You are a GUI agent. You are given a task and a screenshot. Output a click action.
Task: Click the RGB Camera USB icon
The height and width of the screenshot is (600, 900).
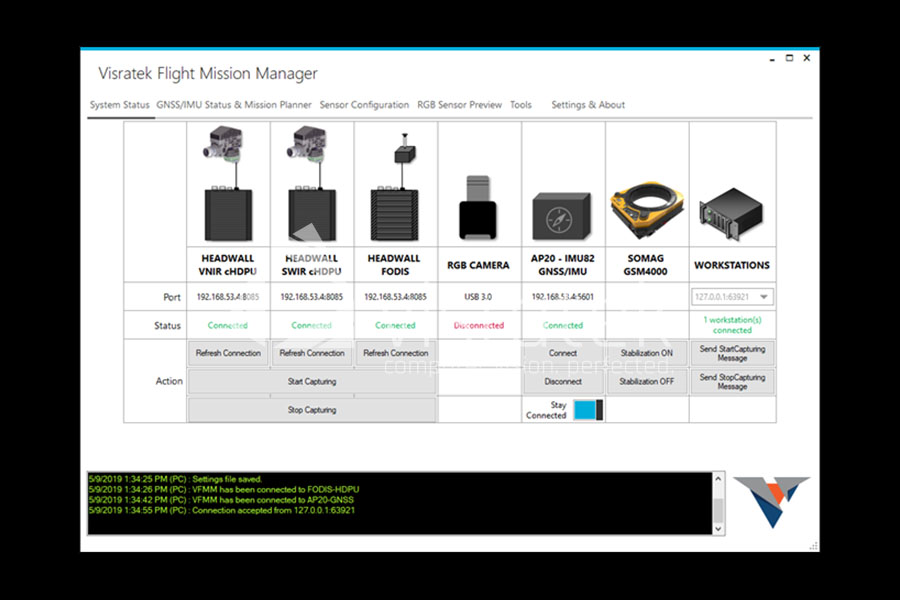[x=478, y=208]
